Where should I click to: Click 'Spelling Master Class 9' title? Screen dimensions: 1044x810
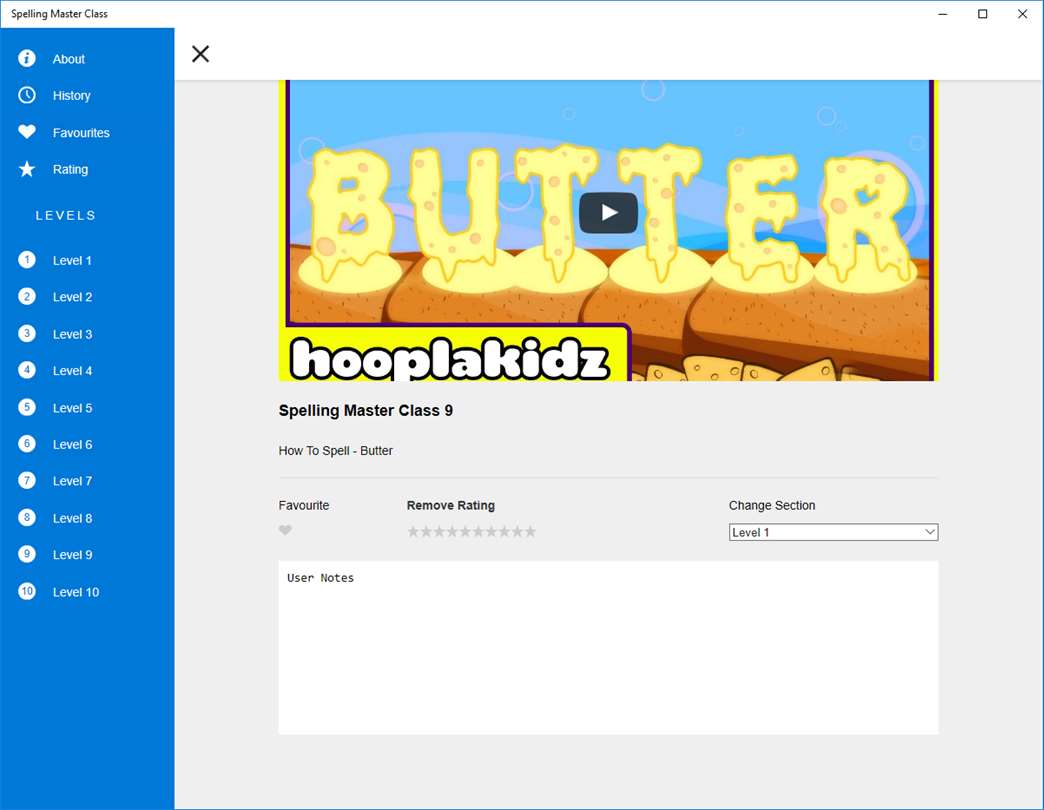[366, 410]
